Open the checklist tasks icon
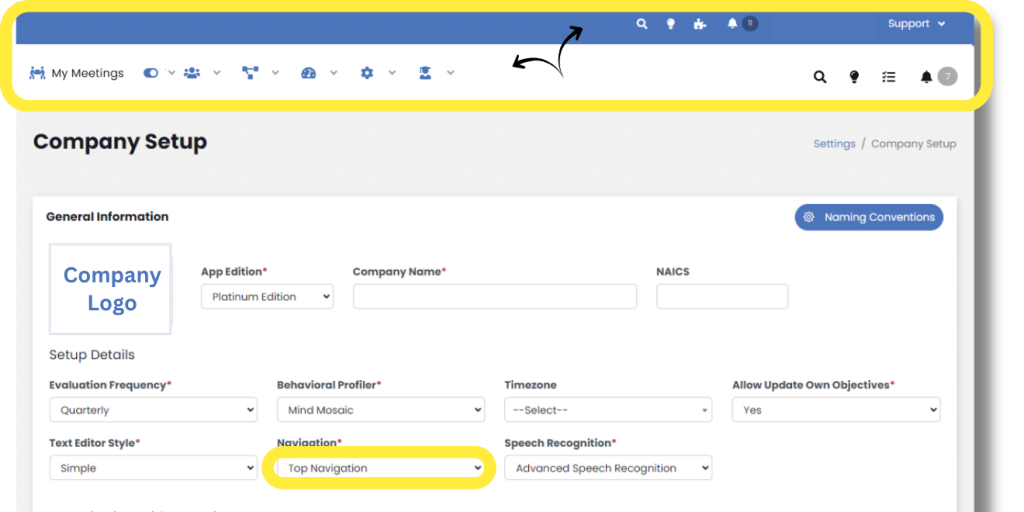This screenshot has height=512, width=1024. point(888,77)
